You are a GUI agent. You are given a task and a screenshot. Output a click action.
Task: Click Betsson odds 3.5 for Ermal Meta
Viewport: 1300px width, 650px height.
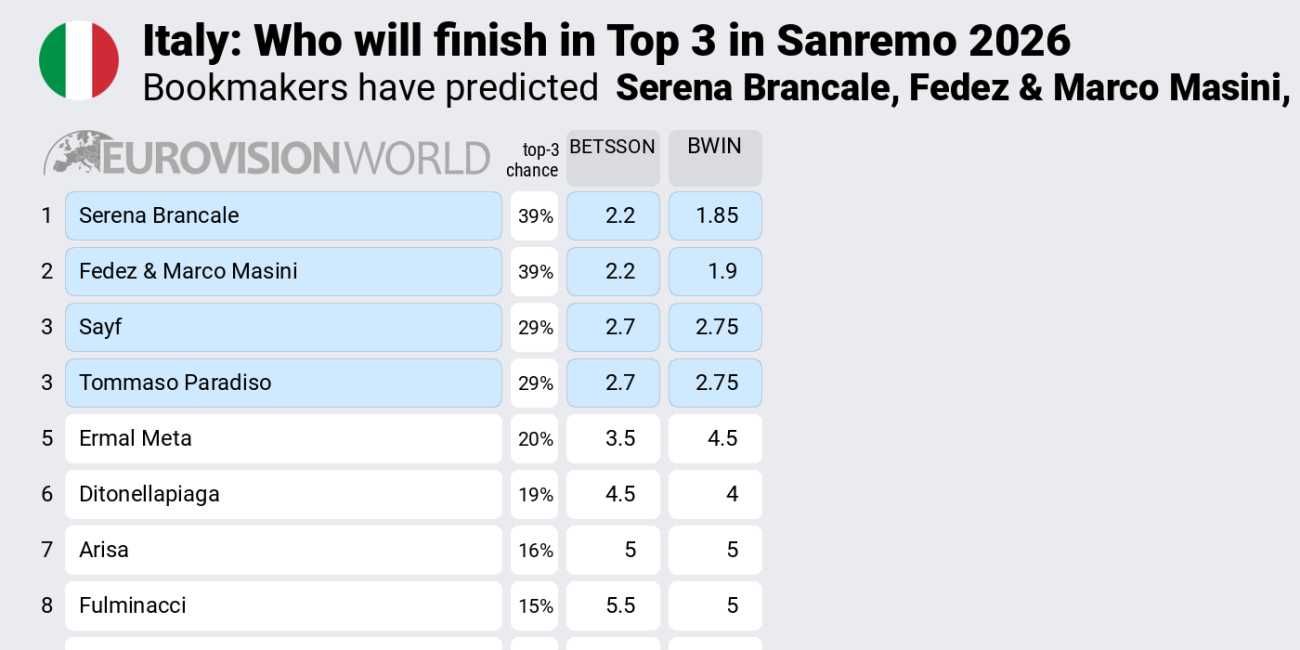613,439
